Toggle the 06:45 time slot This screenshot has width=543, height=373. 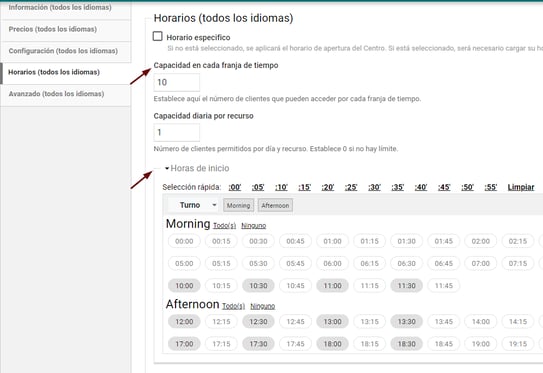tap(444, 264)
